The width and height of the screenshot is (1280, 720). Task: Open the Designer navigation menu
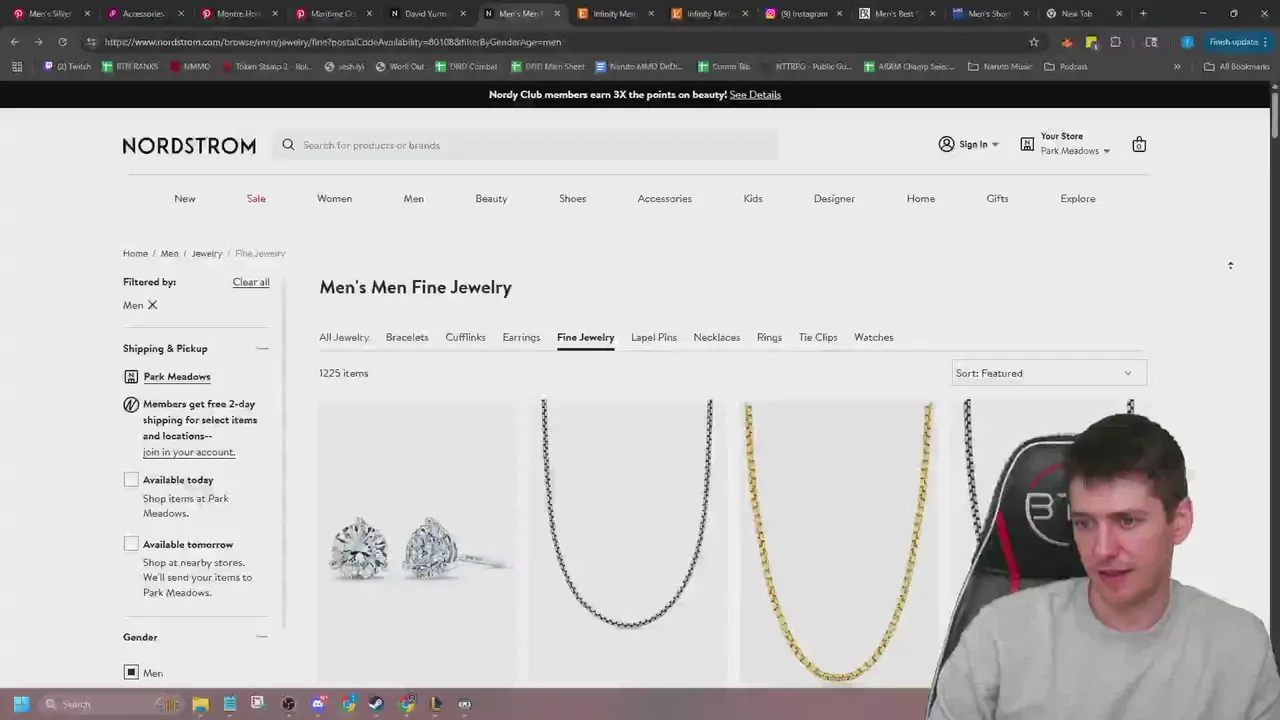point(834,198)
